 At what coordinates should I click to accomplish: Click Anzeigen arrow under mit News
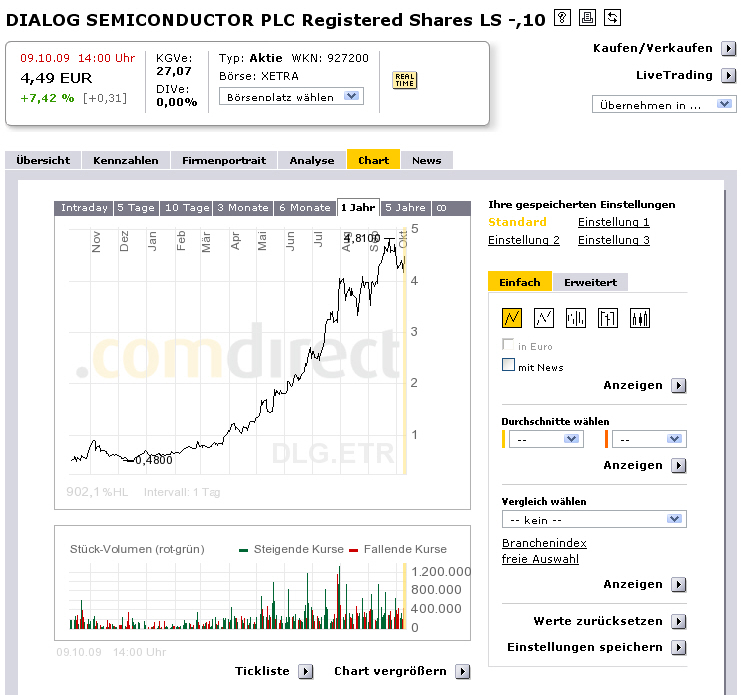[x=679, y=386]
